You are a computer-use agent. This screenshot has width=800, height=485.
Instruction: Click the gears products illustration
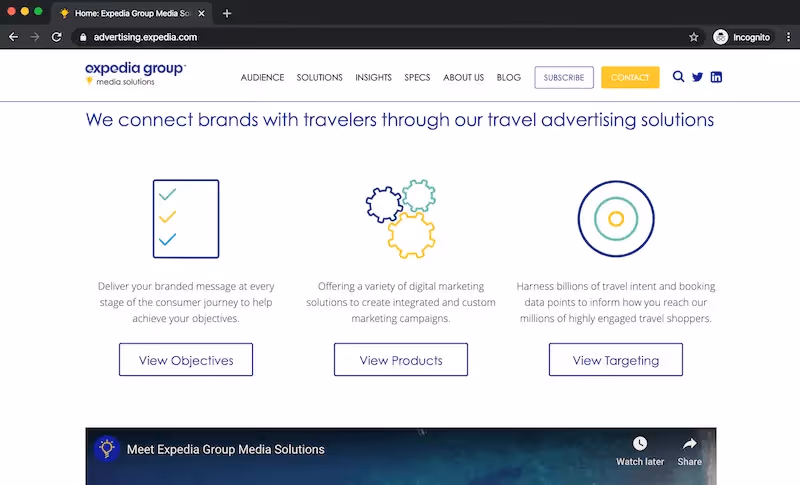pyautogui.click(x=401, y=219)
